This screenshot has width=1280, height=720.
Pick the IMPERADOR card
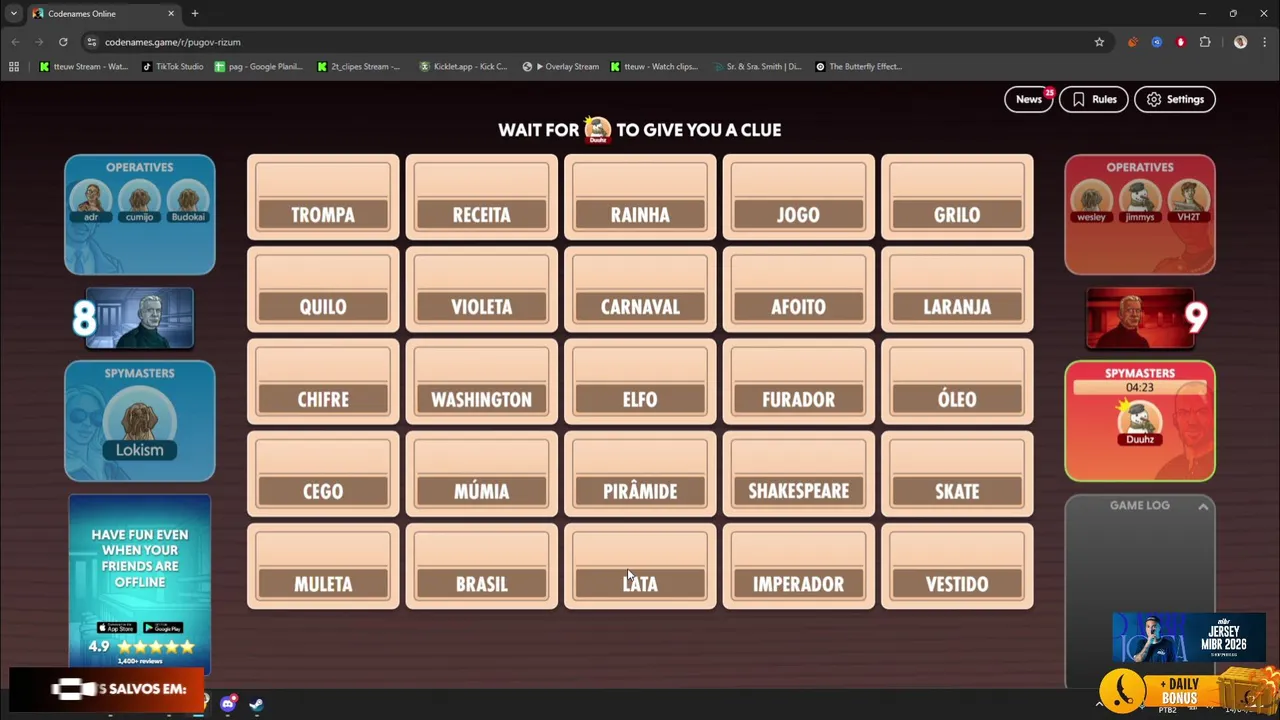coord(798,566)
